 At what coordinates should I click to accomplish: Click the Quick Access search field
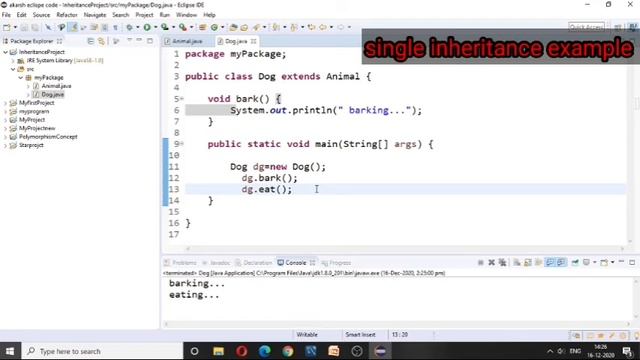pyautogui.click(x=586, y=27)
